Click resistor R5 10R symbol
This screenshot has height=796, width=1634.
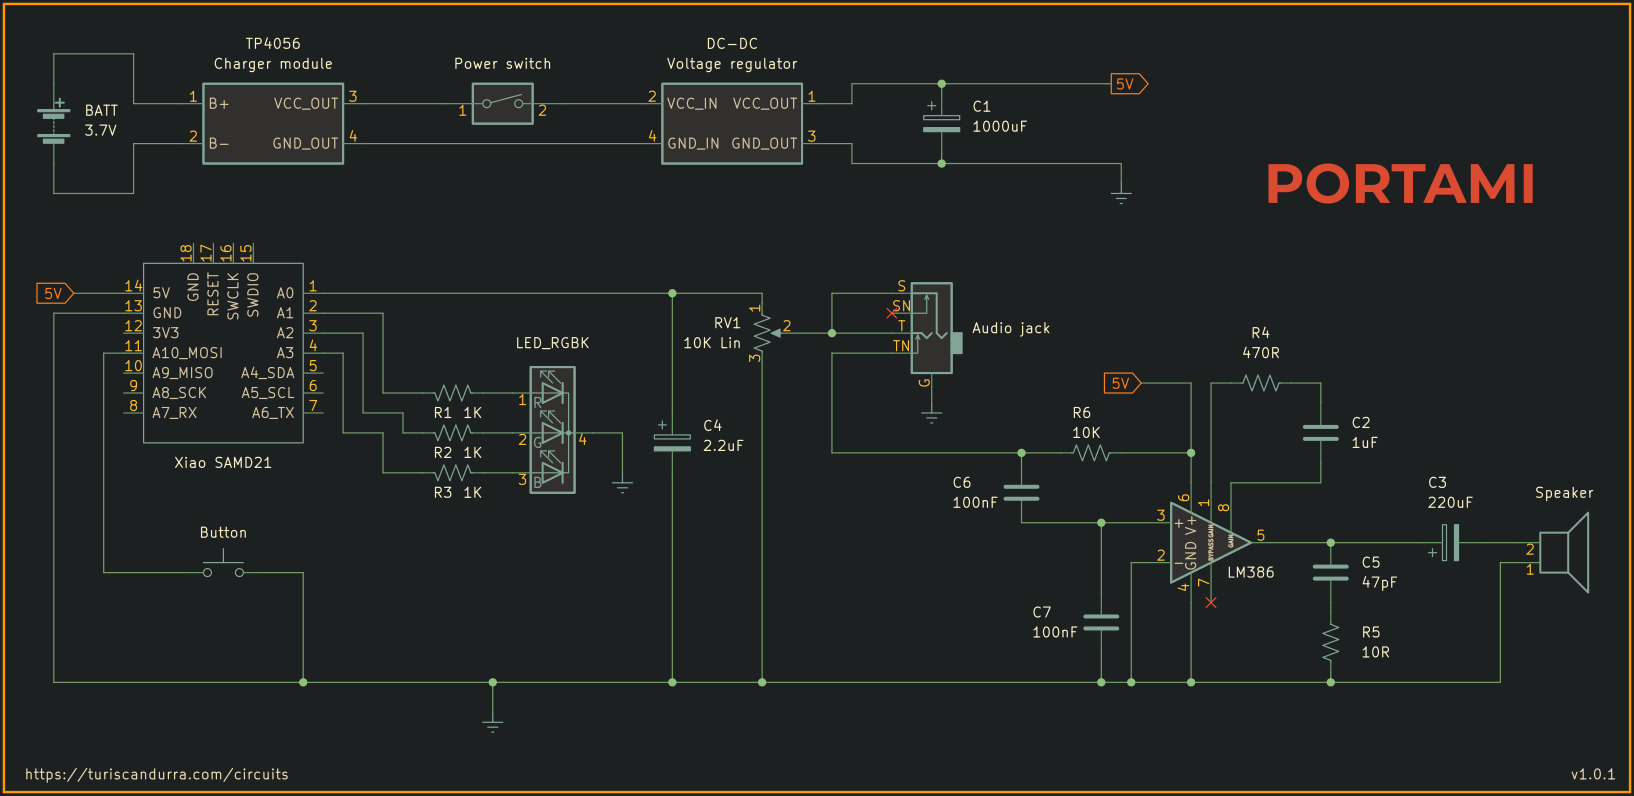[x=1330, y=642]
